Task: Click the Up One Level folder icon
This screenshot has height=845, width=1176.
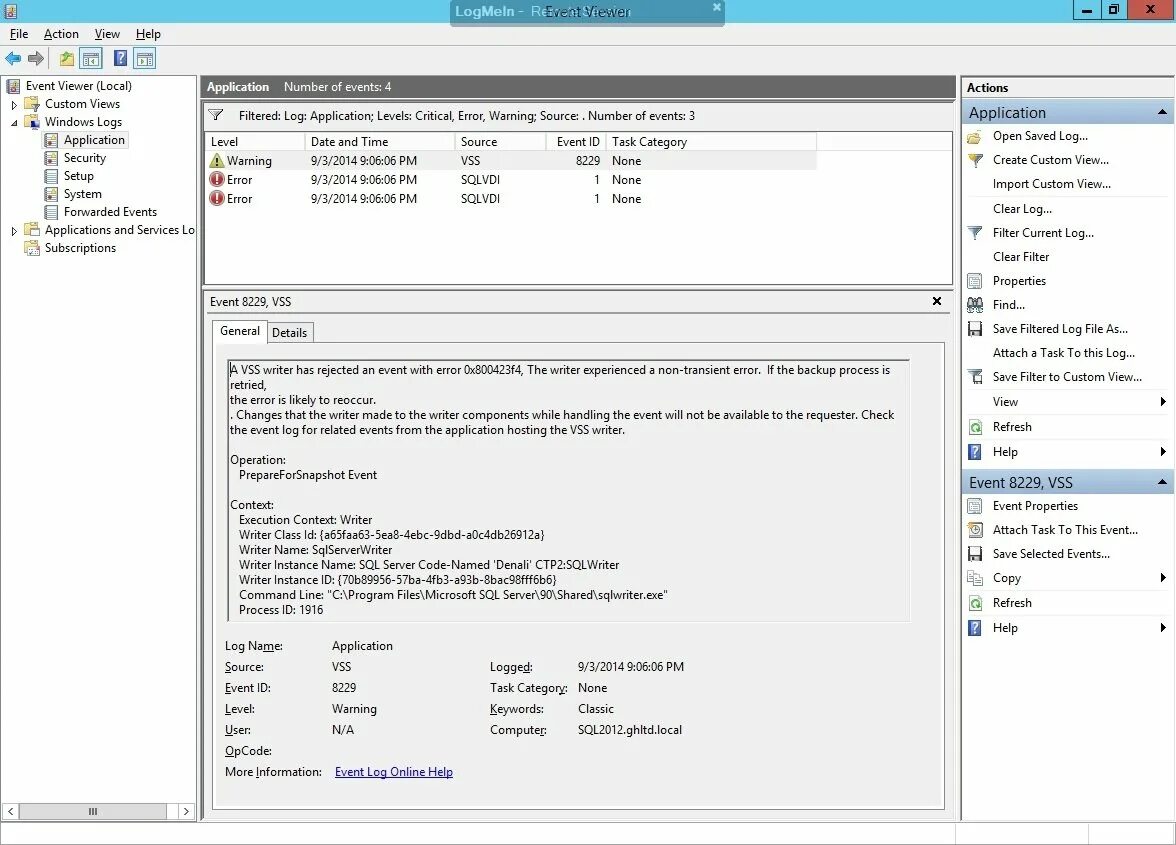Action: pos(67,58)
